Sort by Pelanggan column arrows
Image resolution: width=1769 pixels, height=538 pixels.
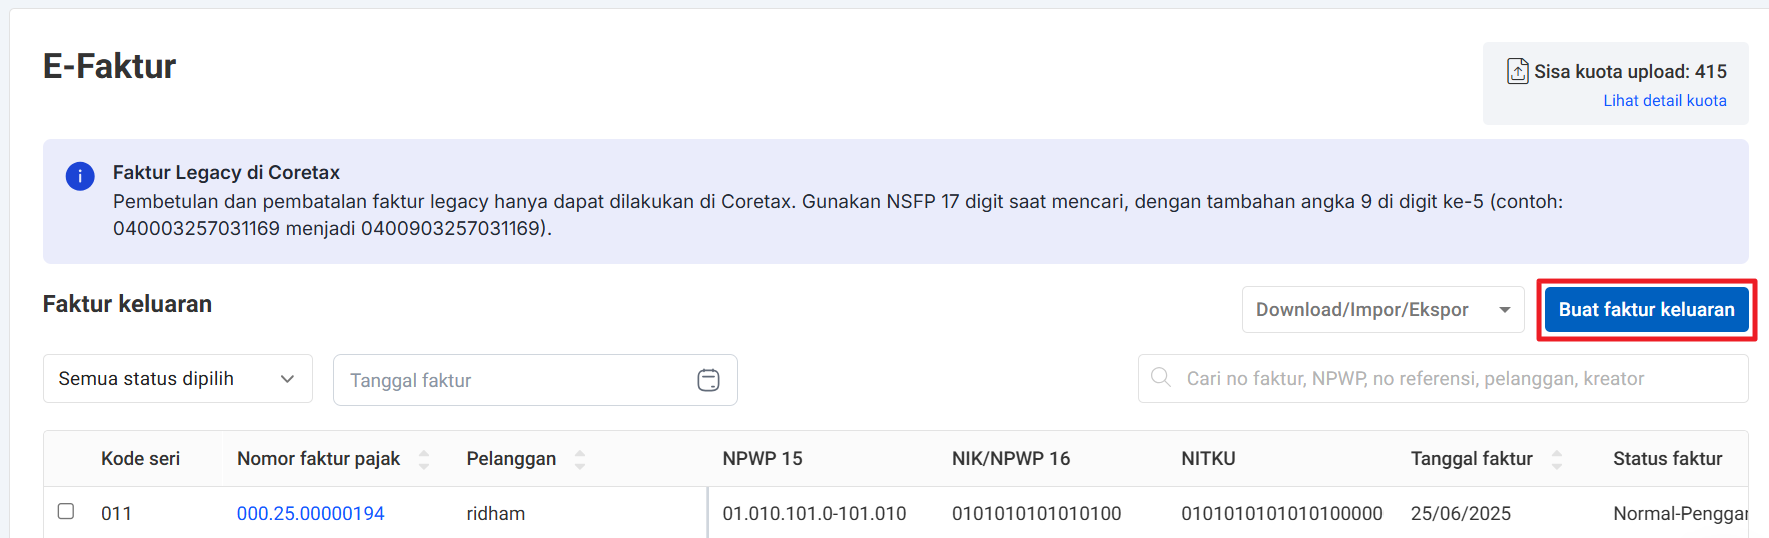[580, 459]
